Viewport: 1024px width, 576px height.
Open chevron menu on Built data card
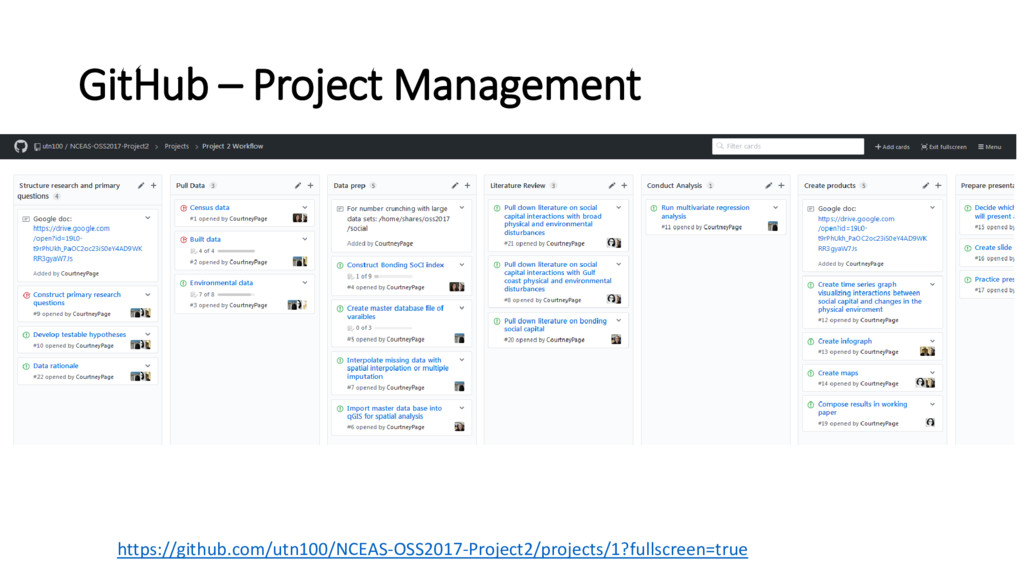click(x=305, y=239)
